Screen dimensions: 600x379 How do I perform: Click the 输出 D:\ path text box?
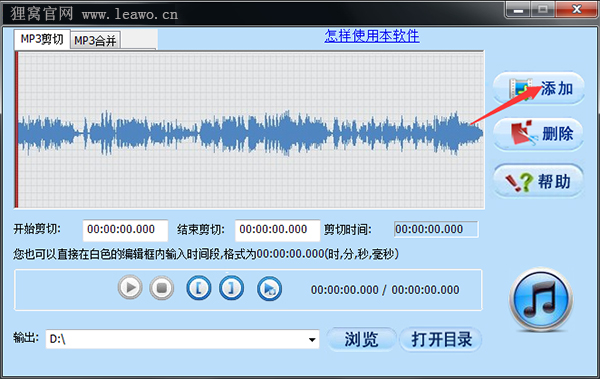(x=183, y=339)
